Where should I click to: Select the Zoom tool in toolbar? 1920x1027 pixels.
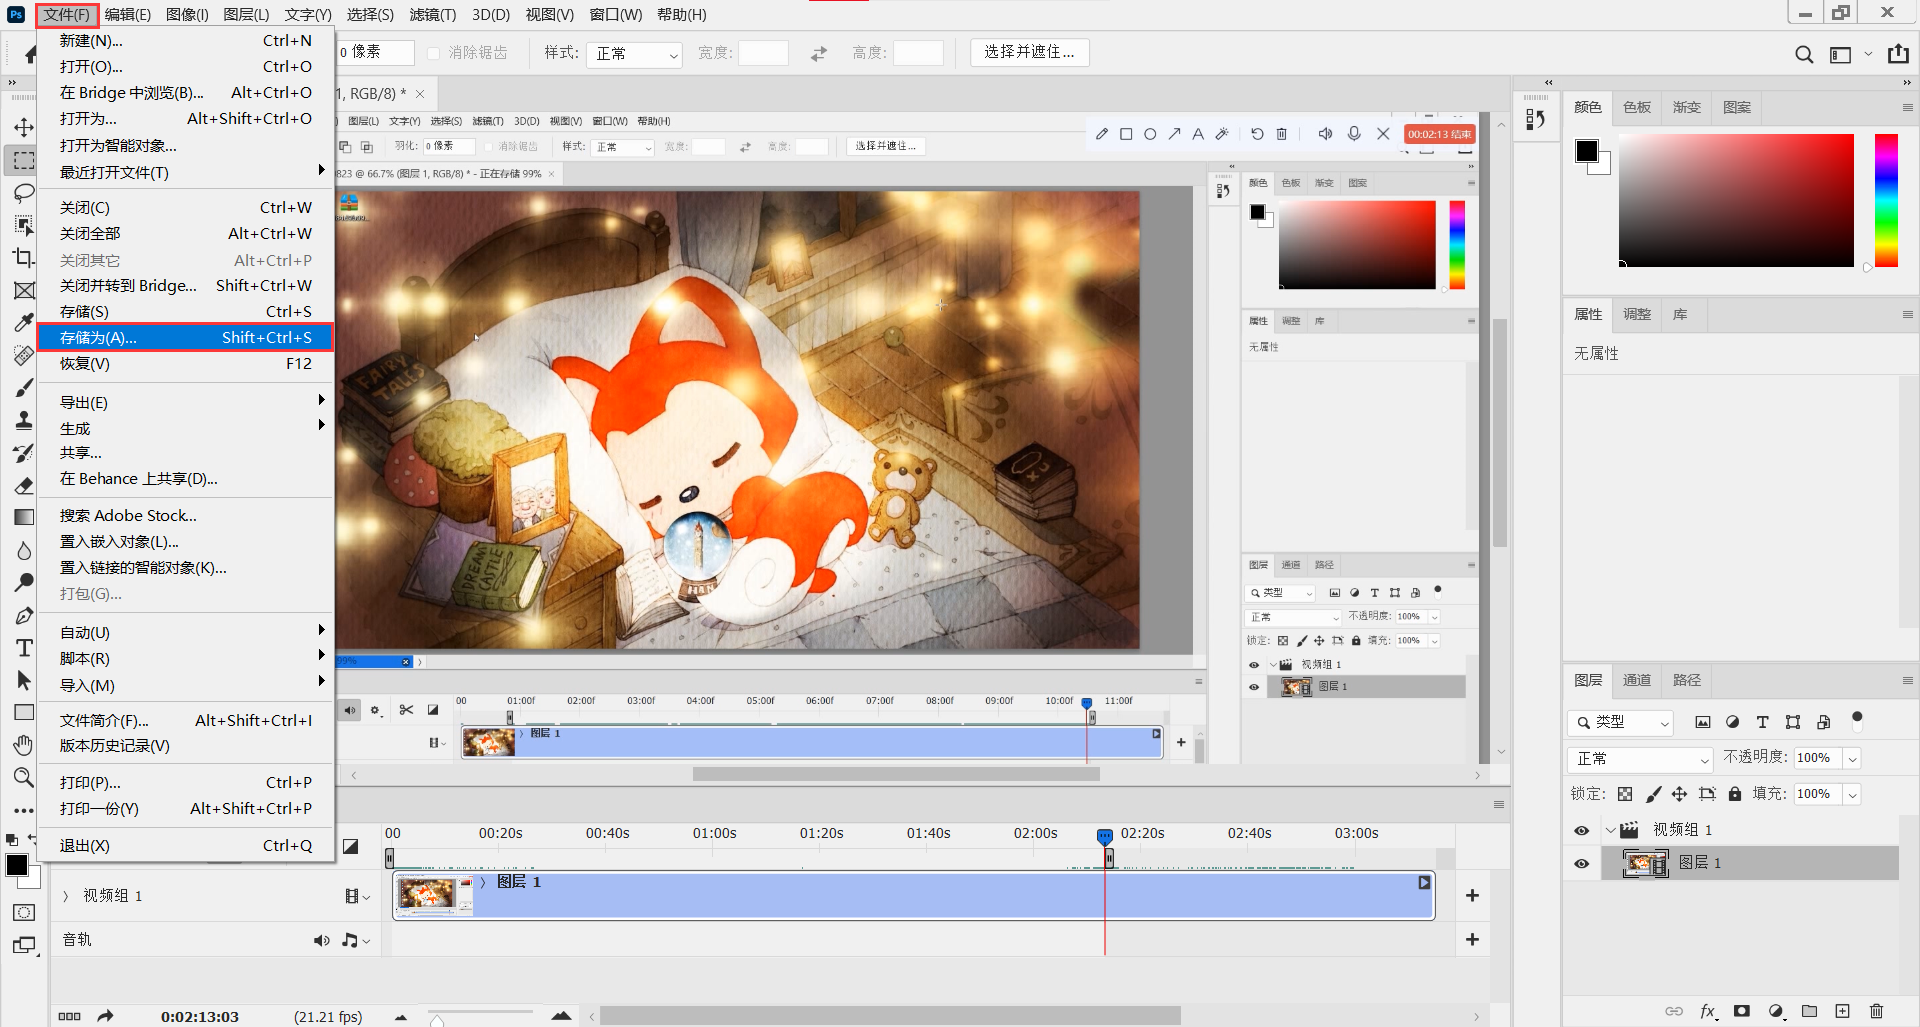coord(24,777)
